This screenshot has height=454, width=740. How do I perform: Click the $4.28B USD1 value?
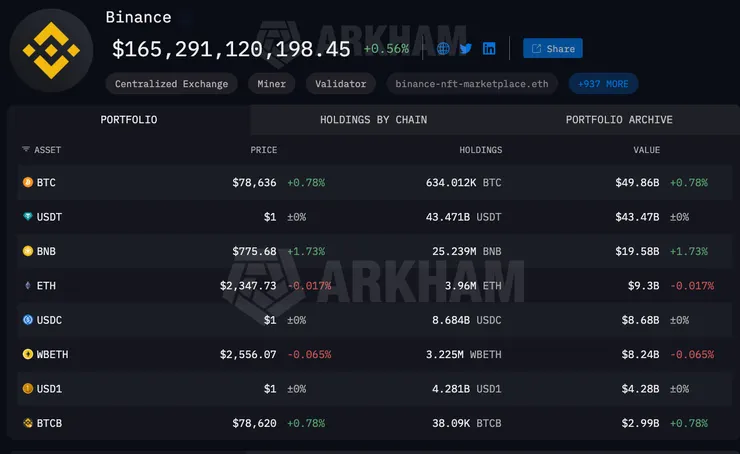click(640, 389)
